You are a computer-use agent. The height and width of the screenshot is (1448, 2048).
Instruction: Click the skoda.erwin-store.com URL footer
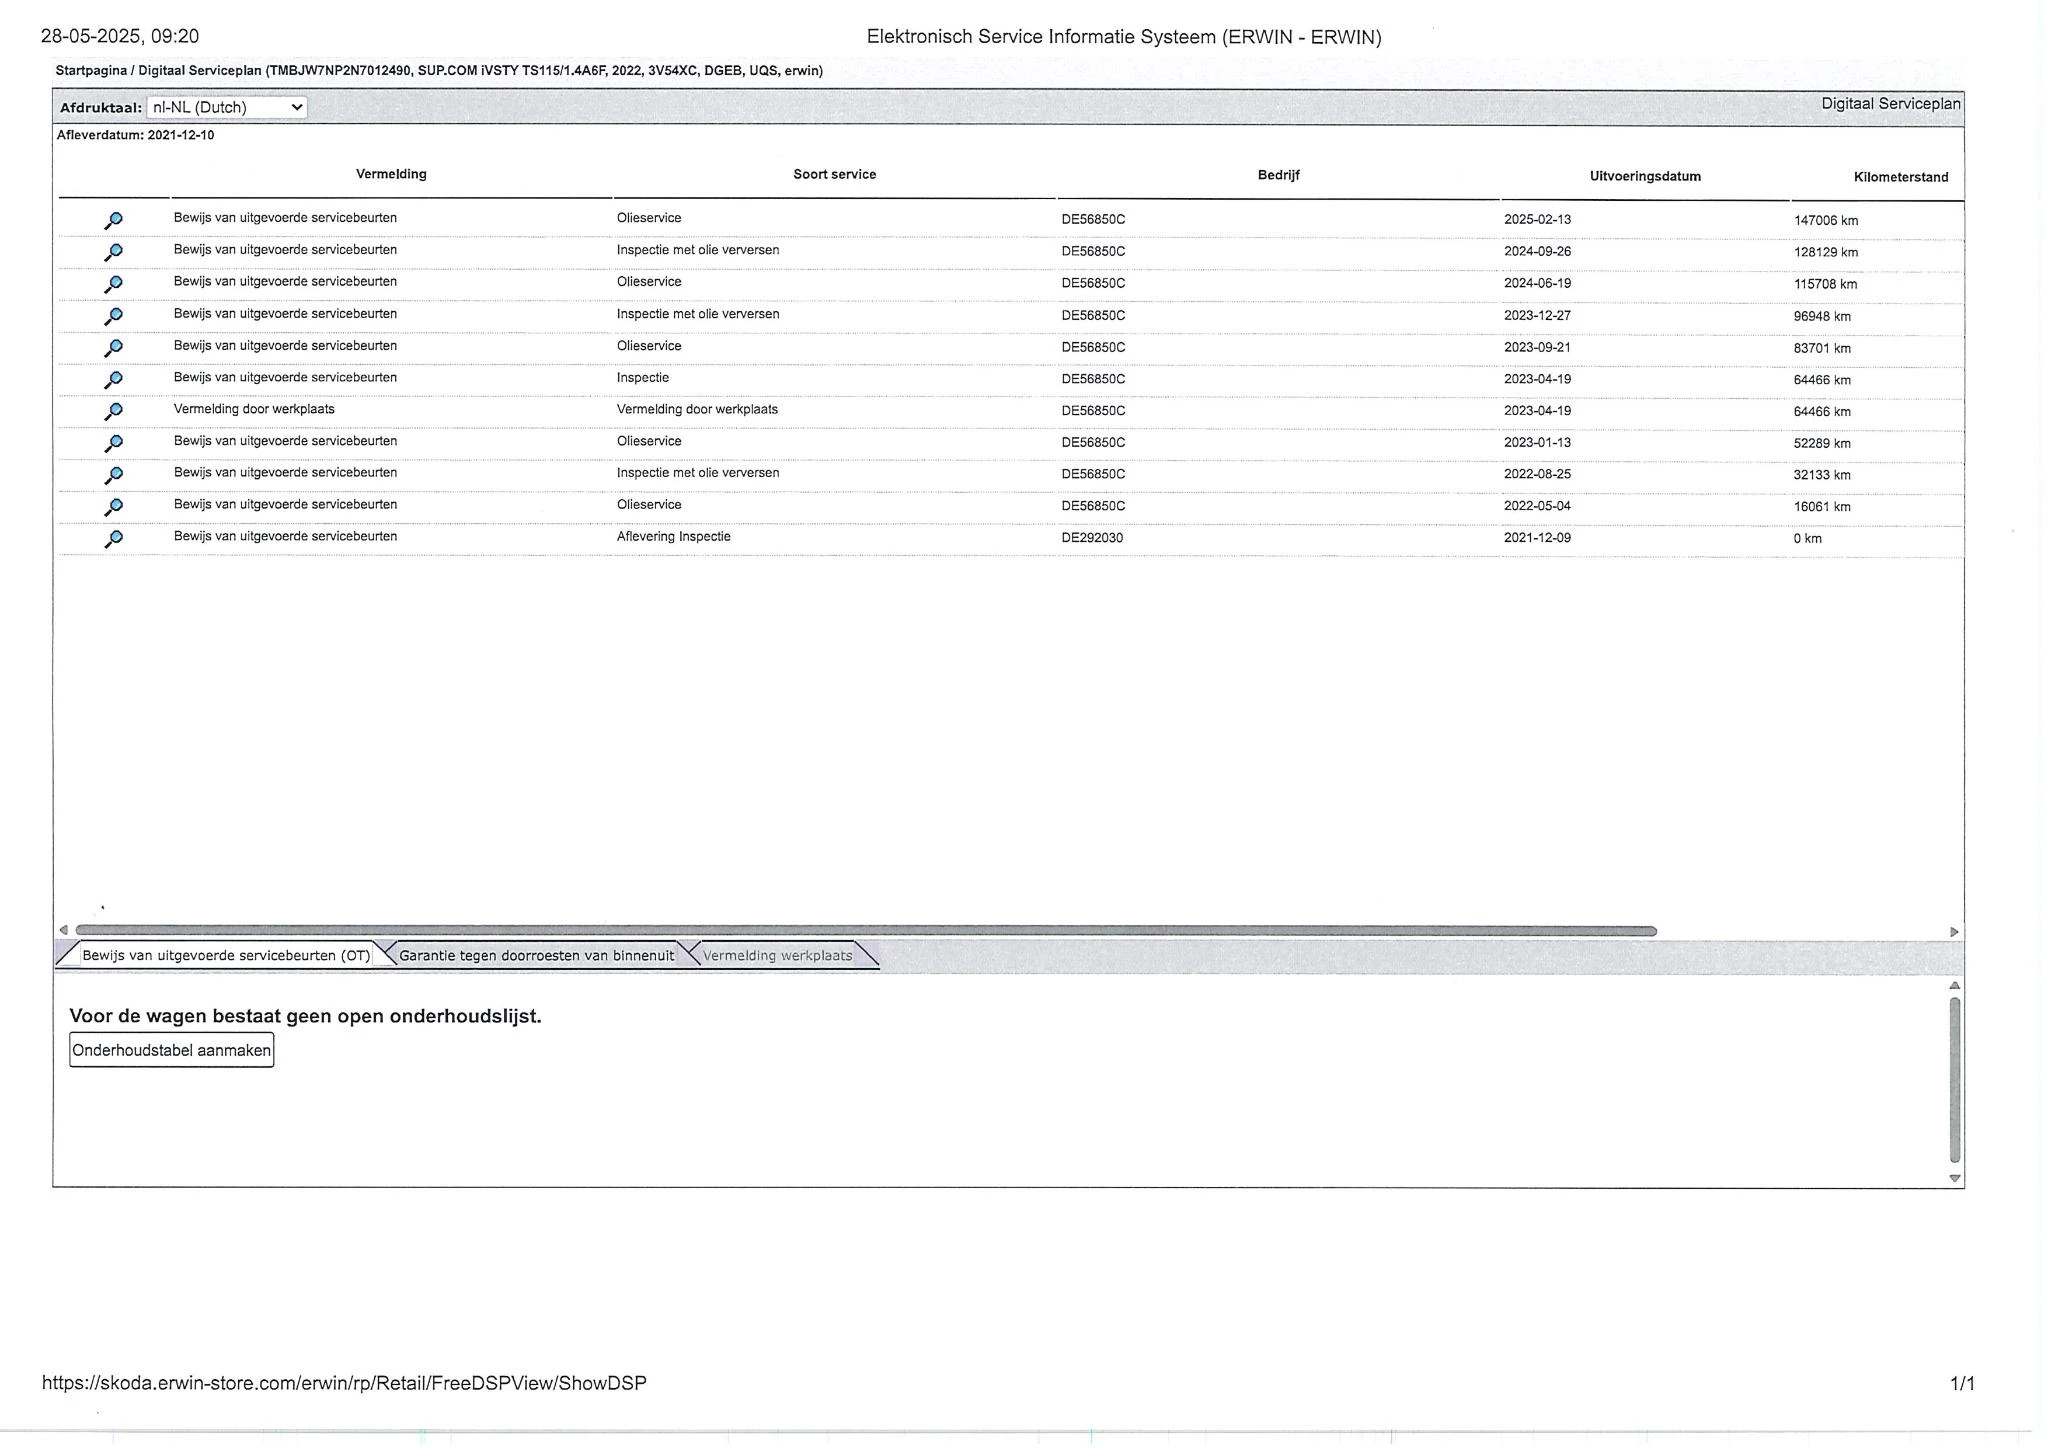click(344, 1383)
